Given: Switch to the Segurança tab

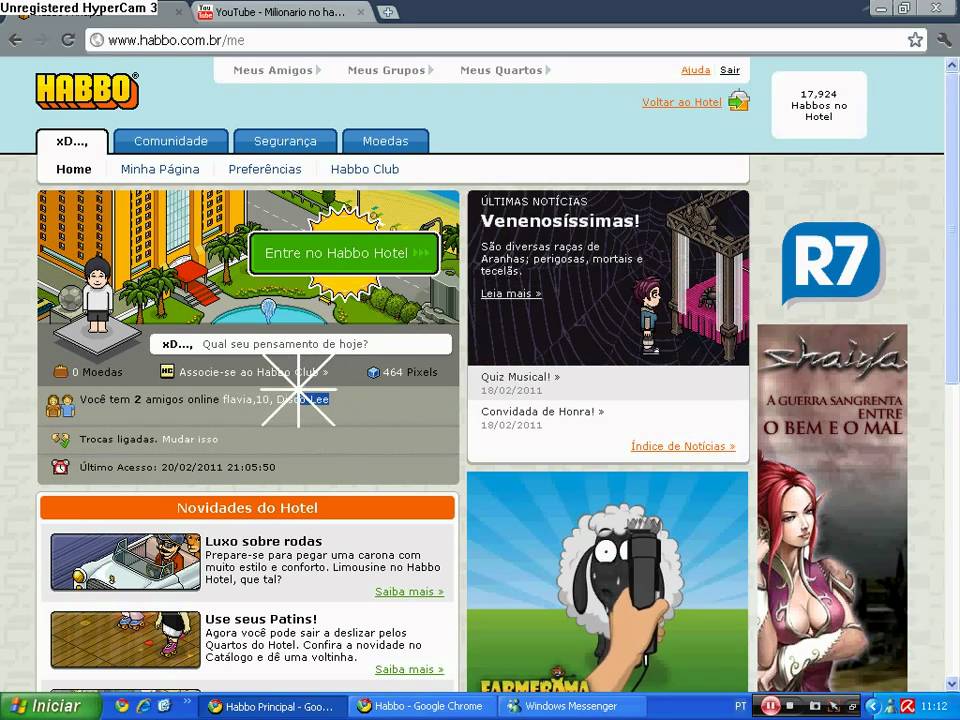Looking at the screenshot, I should click(x=285, y=141).
